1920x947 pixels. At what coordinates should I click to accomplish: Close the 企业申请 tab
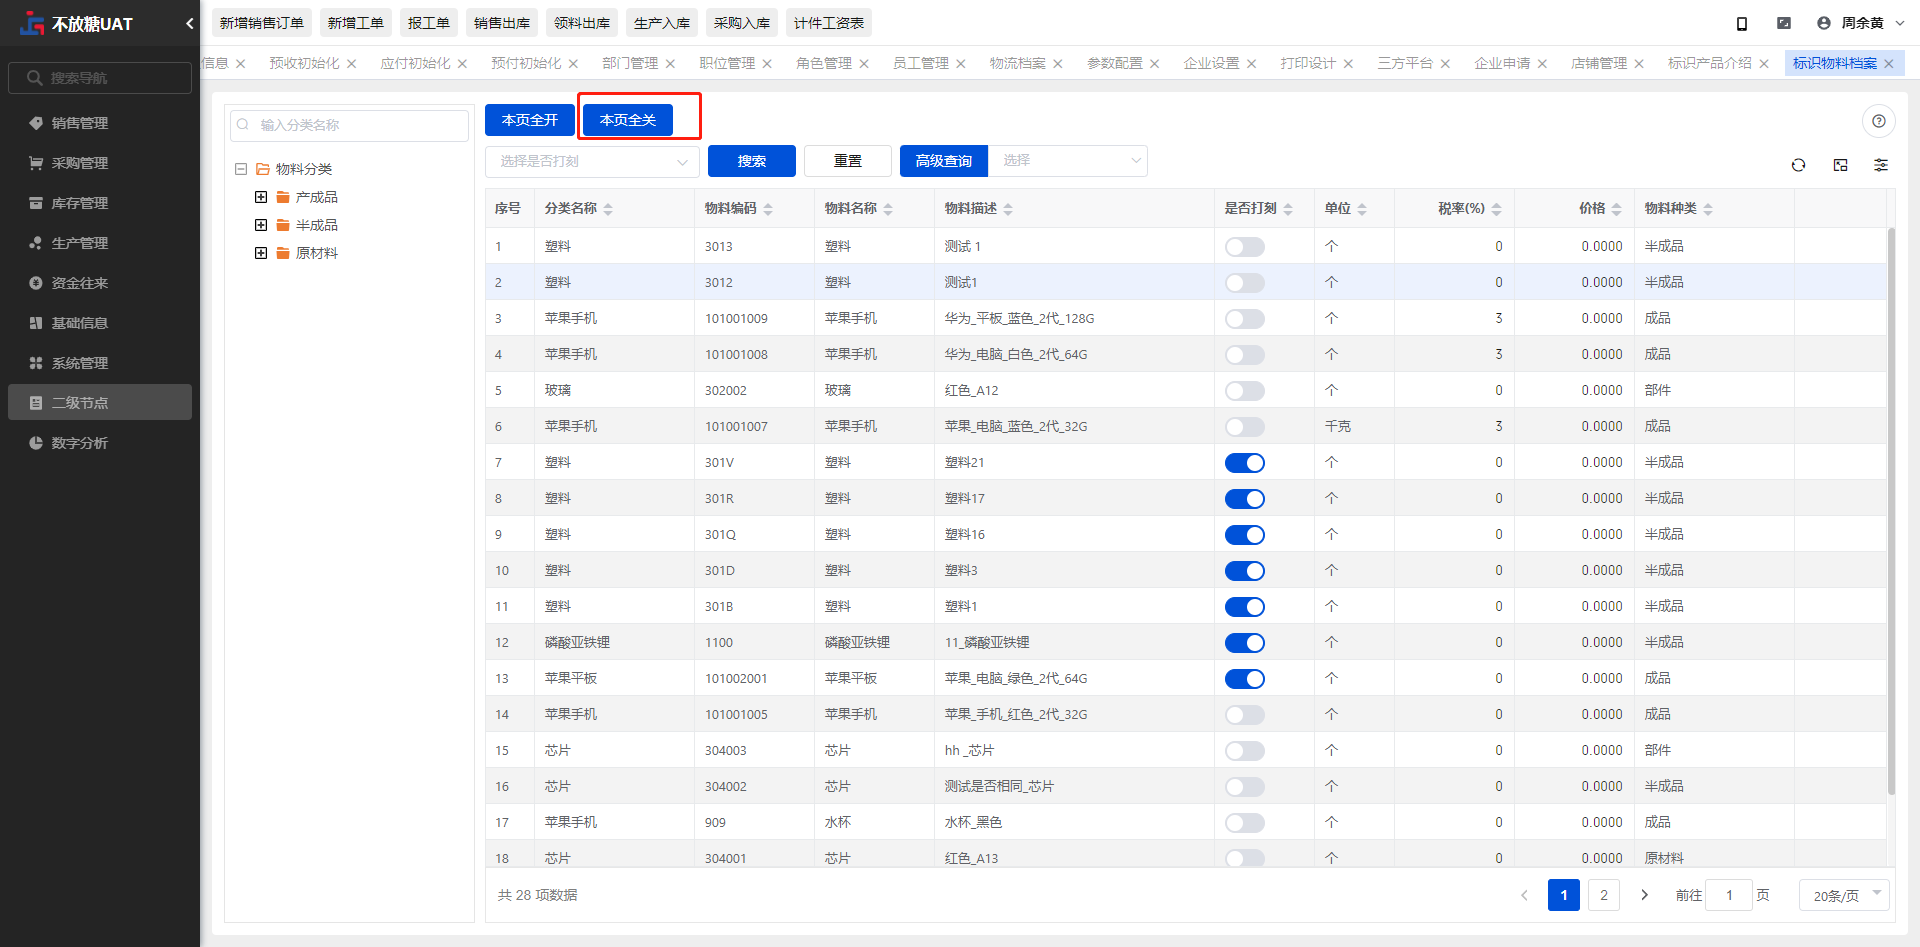pos(1542,64)
